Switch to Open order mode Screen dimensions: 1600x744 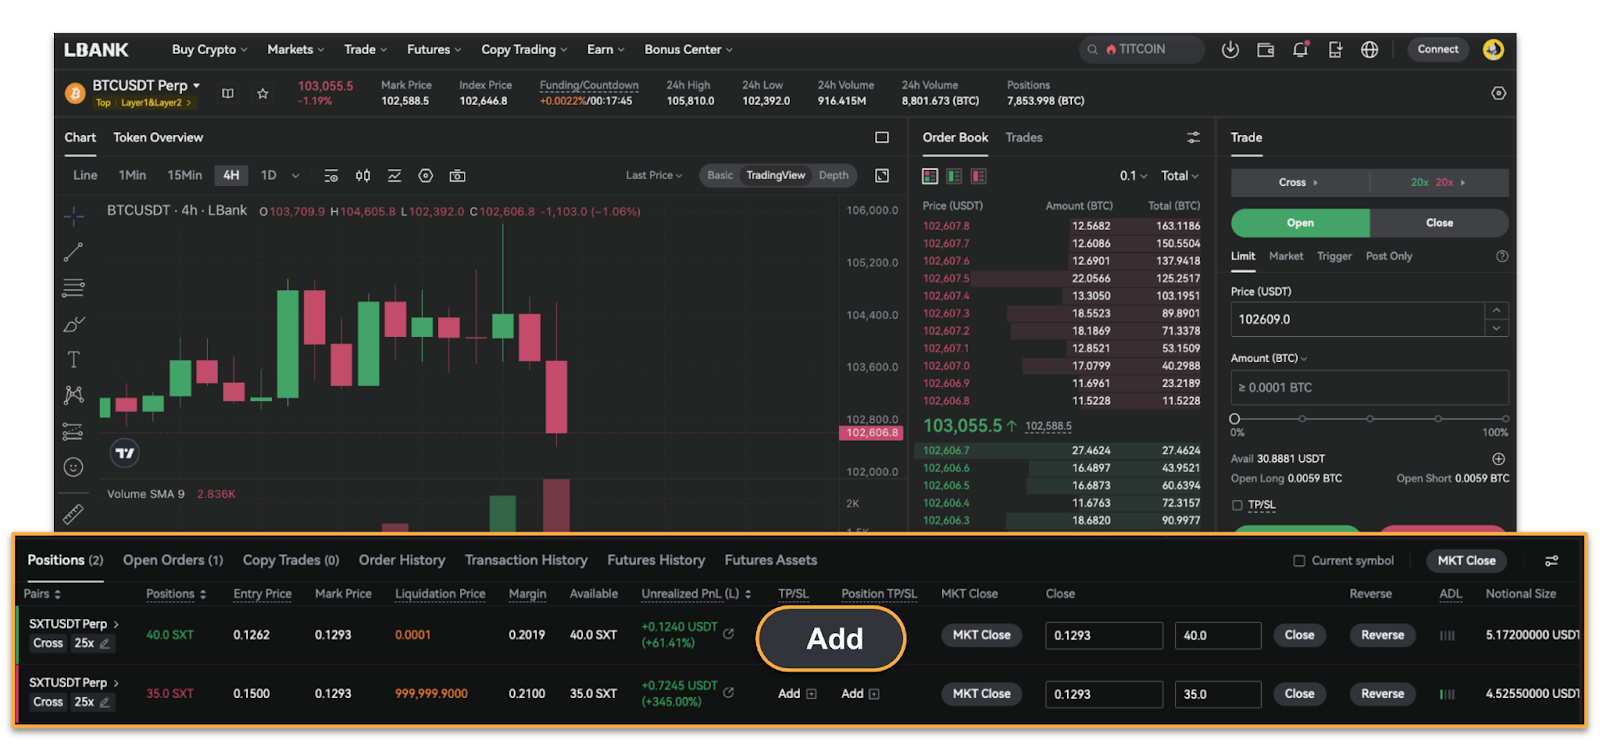pyautogui.click(x=1300, y=223)
